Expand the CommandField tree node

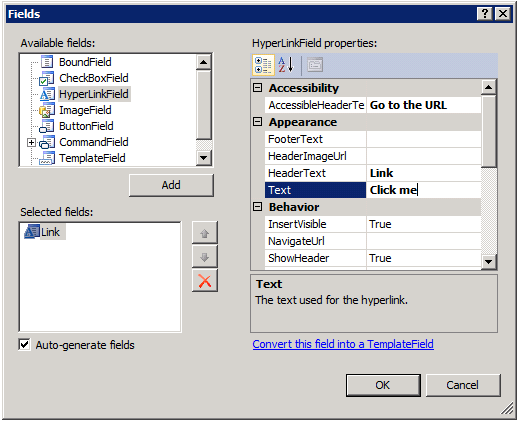pos(31,143)
